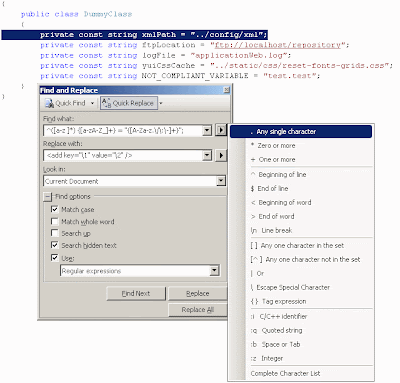
Task: Toggle the Match case checkbox
Action: [x=55, y=209]
